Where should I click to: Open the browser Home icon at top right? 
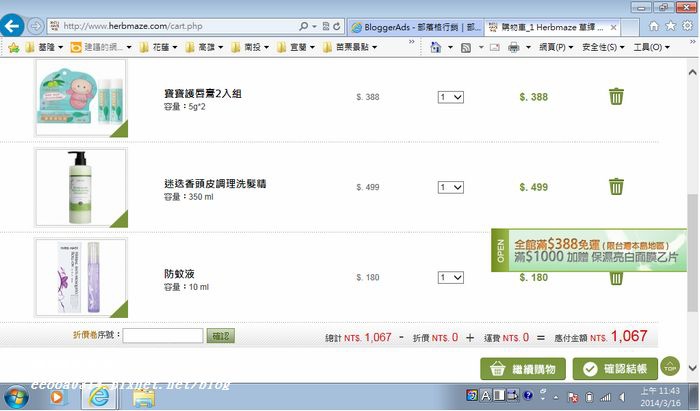click(654, 26)
